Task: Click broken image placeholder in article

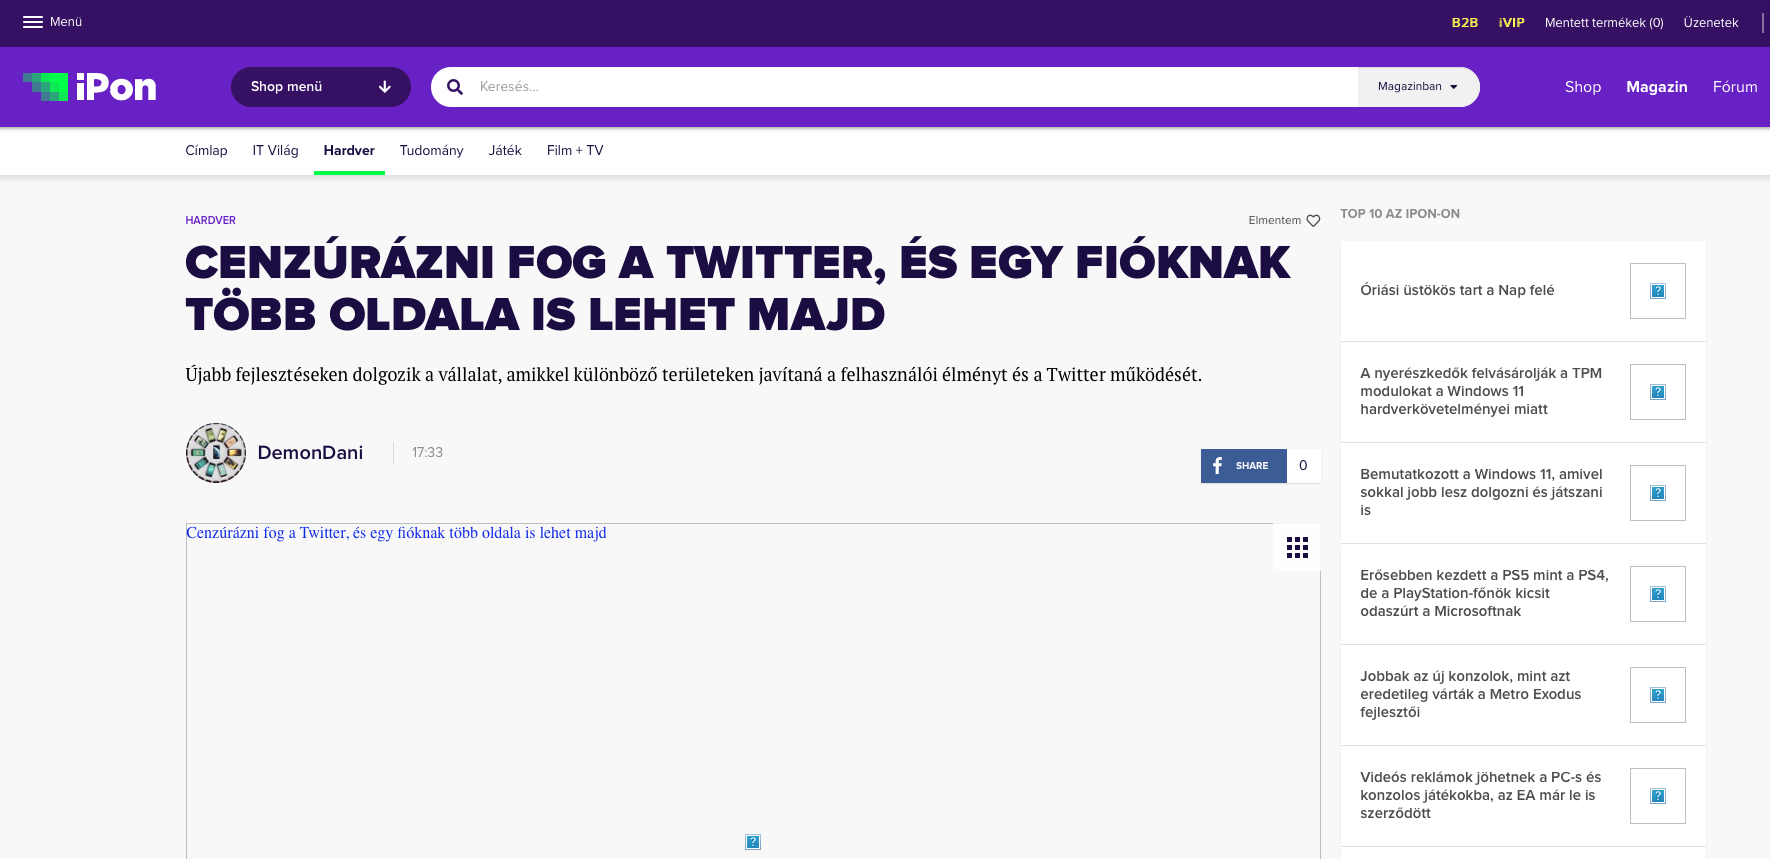Action: [753, 842]
